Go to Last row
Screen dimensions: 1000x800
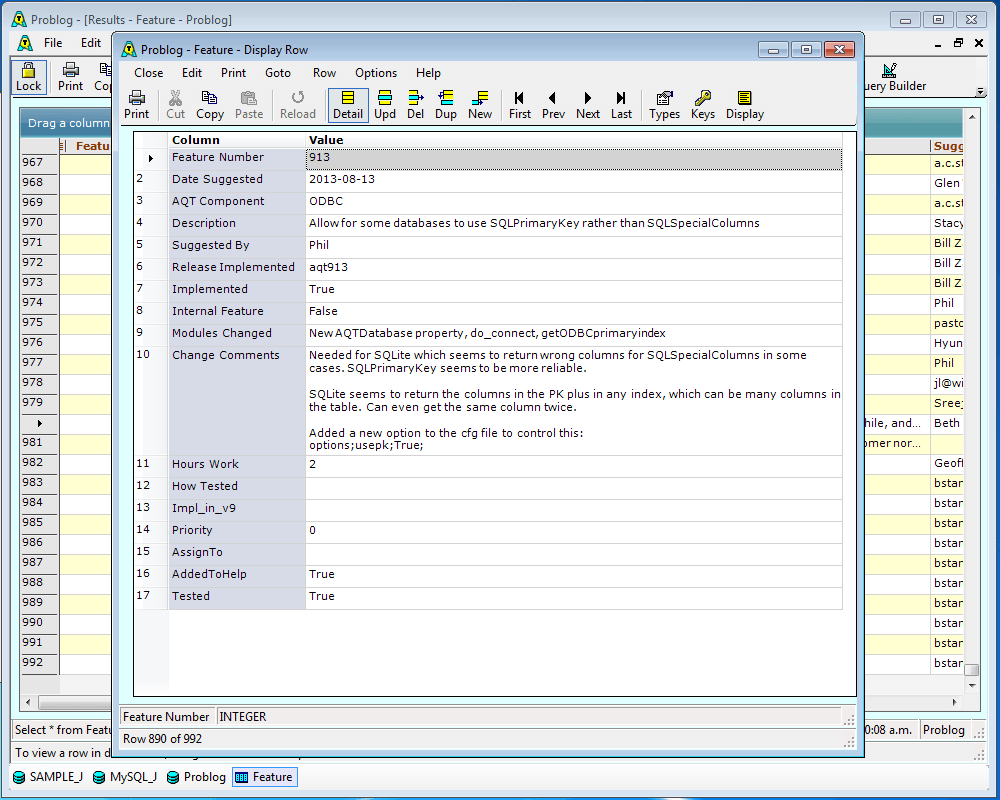click(x=621, y=105)
